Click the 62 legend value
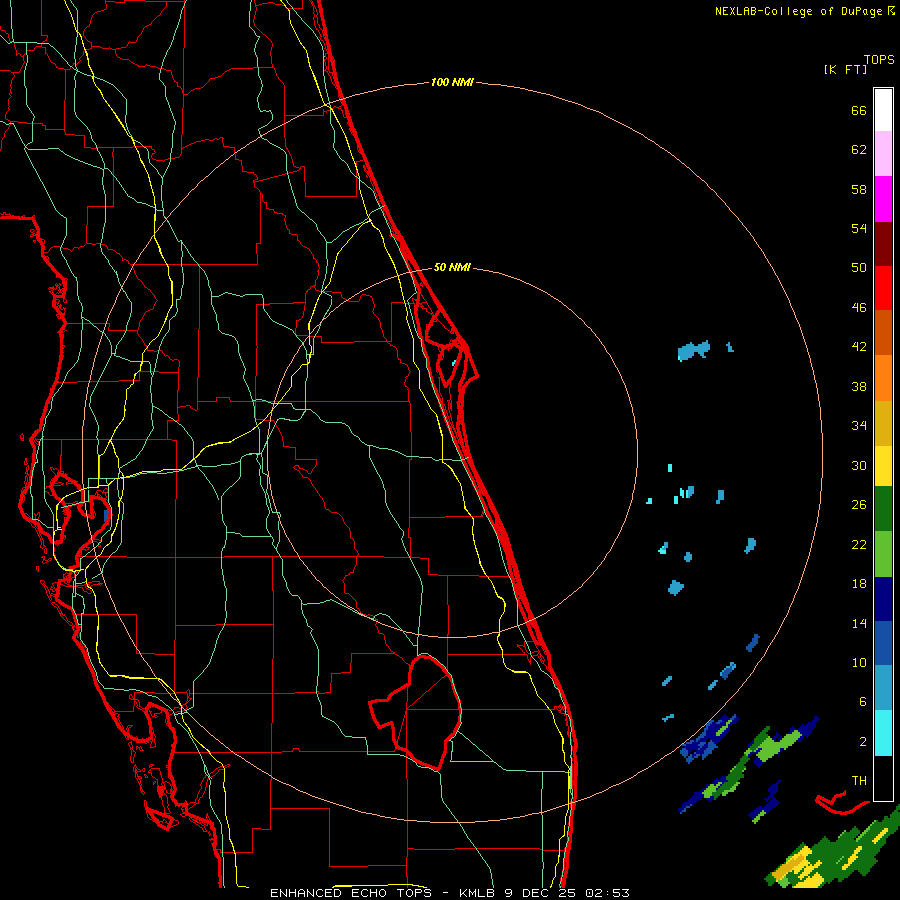The height and width of the screenshot is (900, 900). click(859, 150)
